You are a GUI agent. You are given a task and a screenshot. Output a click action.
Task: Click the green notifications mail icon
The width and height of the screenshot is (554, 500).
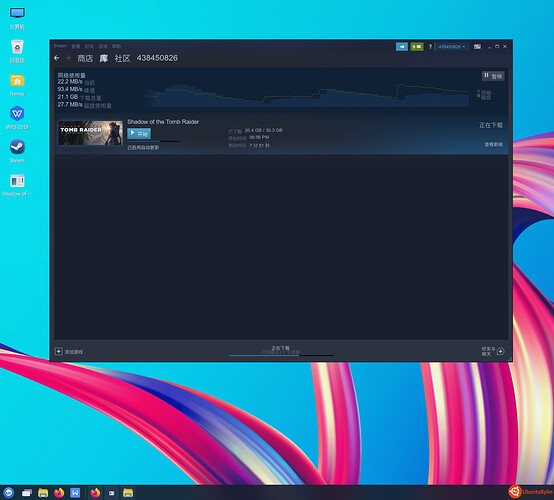[417, 47]
